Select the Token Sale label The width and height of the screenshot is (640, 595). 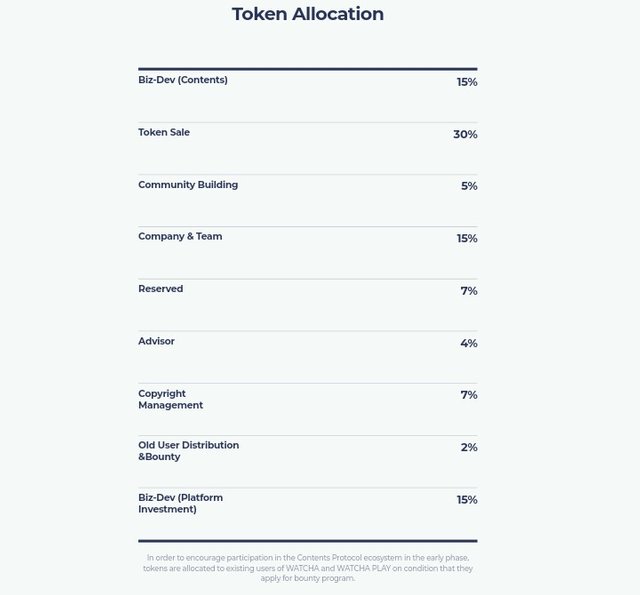[x=164, y=132]
